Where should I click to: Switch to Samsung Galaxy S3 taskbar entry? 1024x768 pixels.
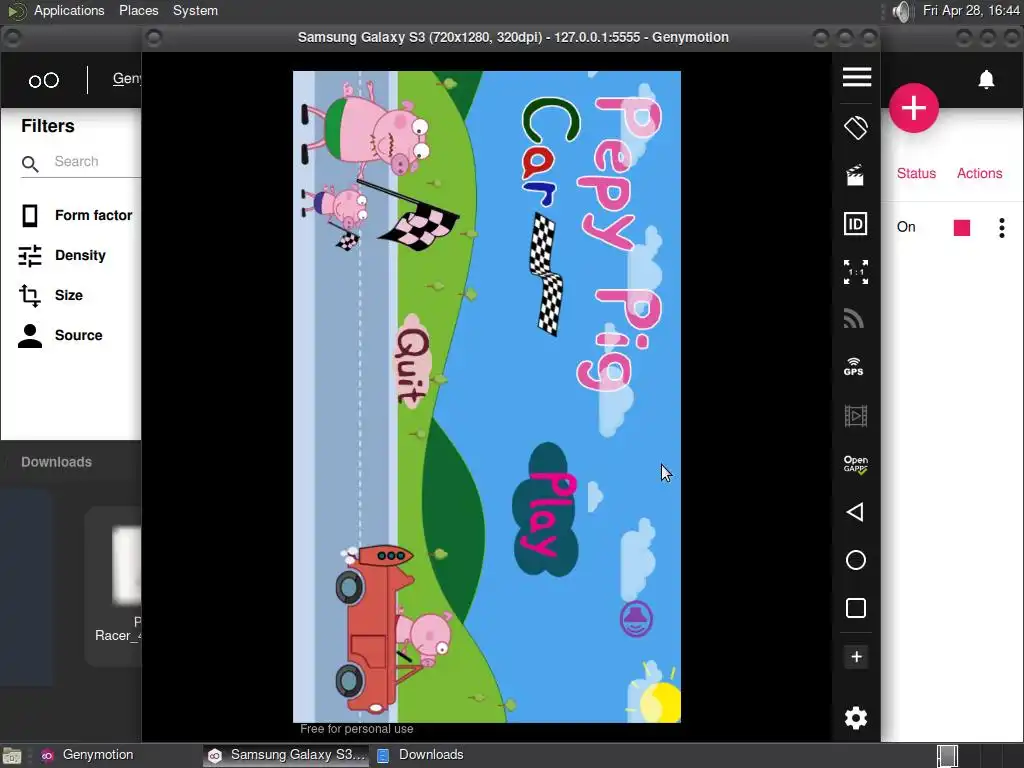click(286, 755)
